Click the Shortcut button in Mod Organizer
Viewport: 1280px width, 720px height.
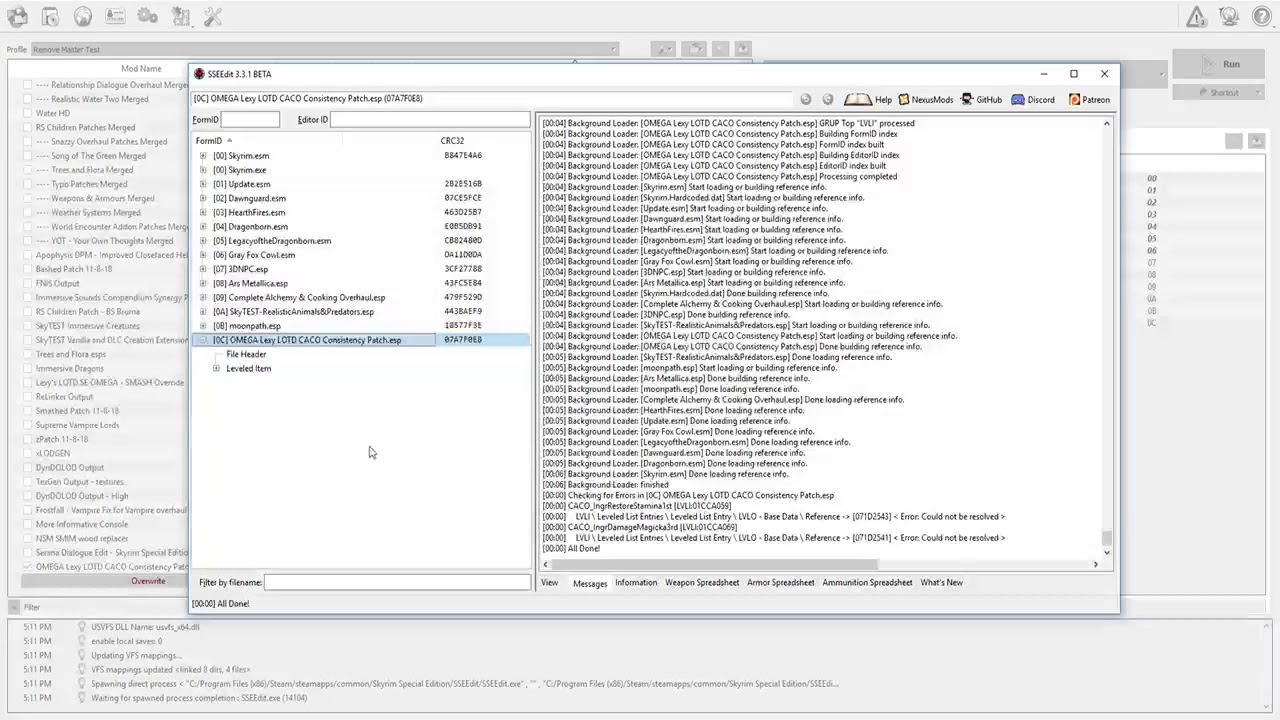(1221, 93)
